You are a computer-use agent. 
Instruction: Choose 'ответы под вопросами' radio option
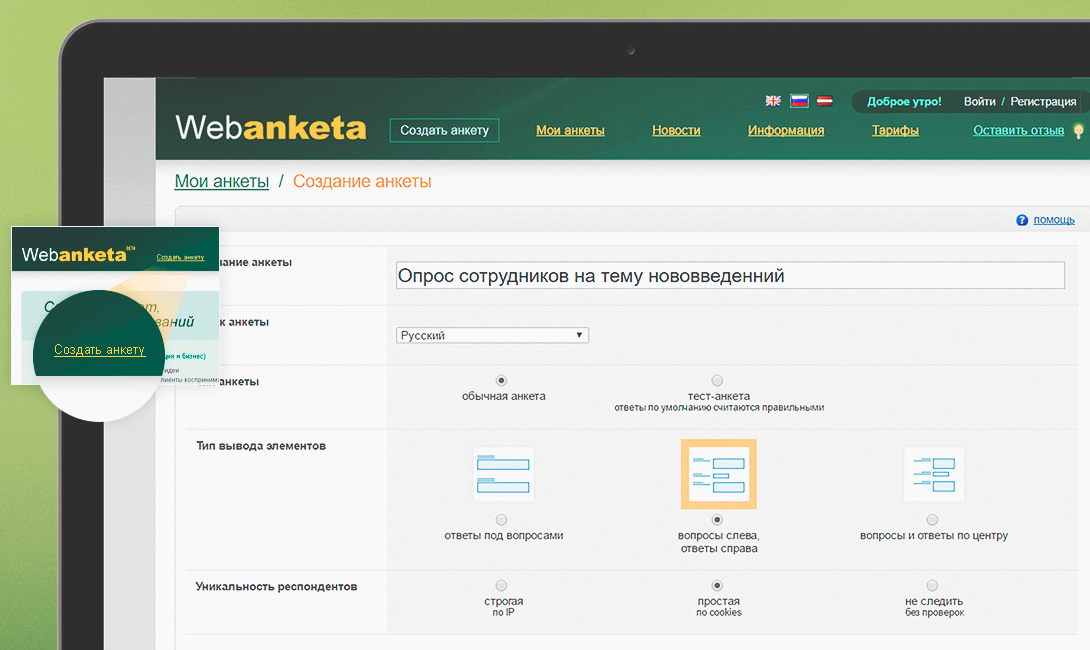pos(501,519)
